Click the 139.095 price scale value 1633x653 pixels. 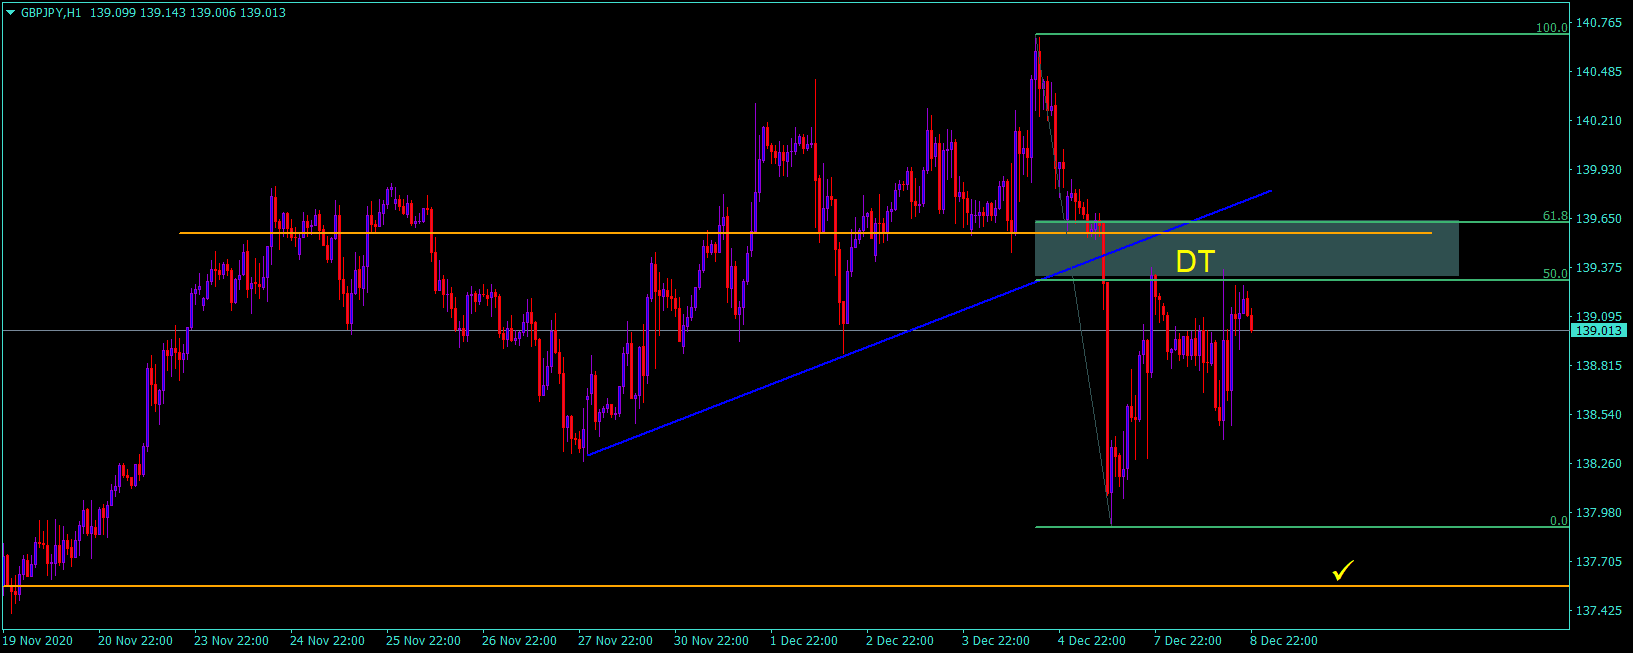(x=1599, y=317)
